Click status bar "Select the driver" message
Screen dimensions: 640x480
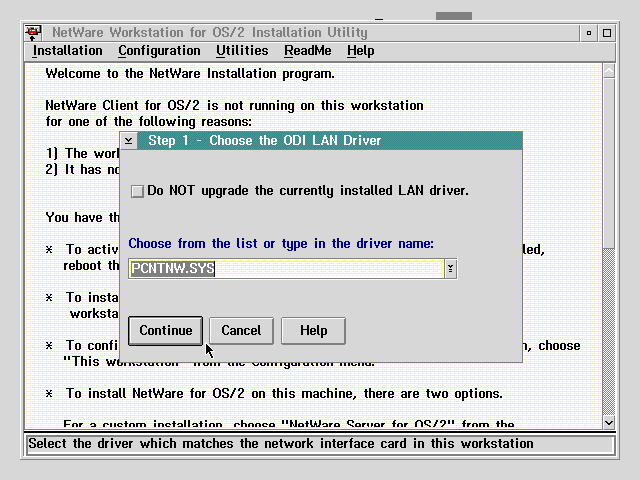(x=281, y=444)
